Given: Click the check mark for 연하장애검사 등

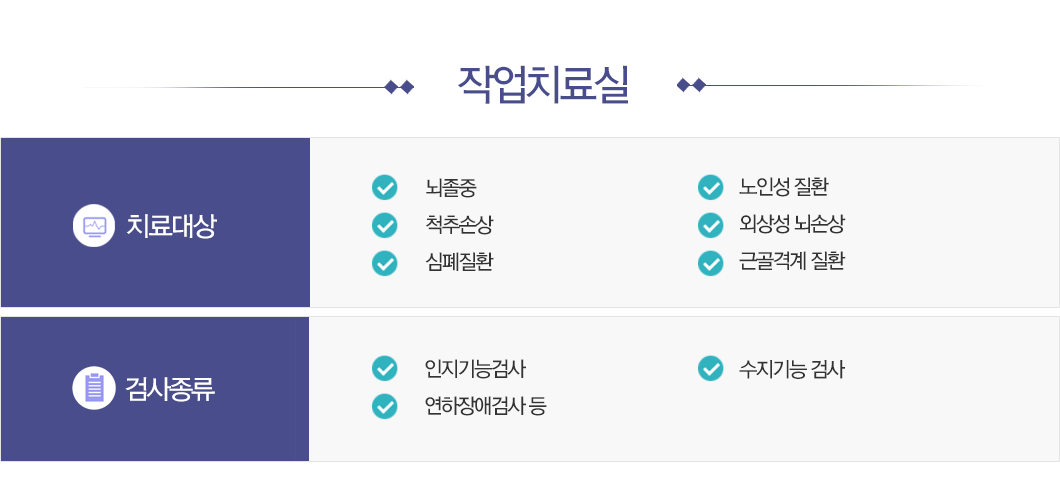Looking at the screenshot, I should [x=385, y=406].
